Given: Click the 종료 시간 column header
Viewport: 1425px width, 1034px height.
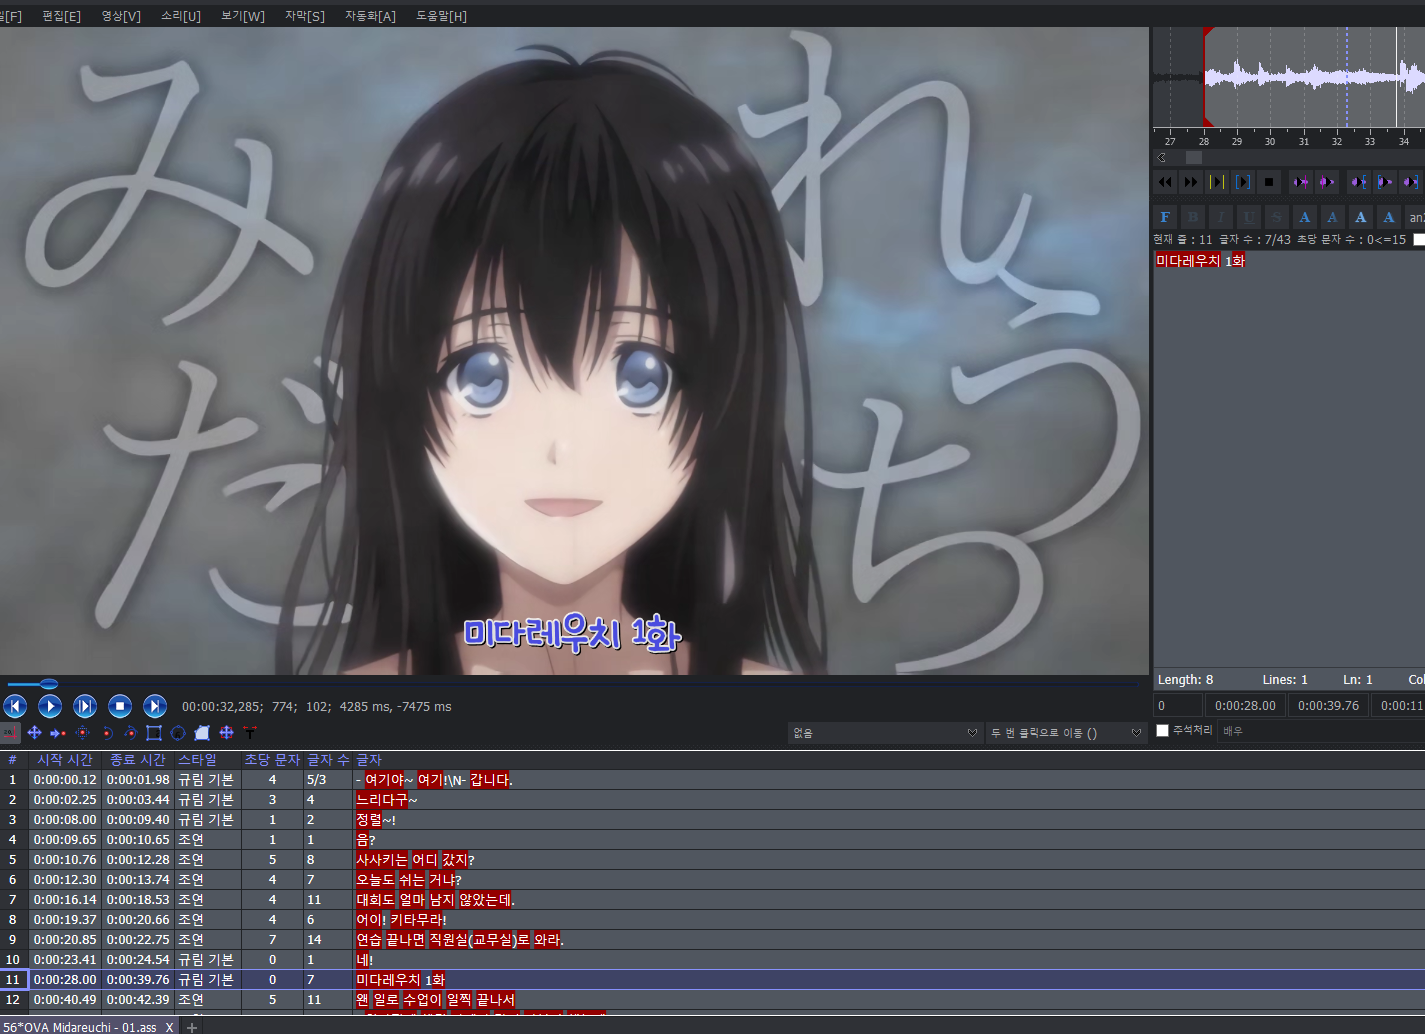Looking at the screenshot, I should 138,760.
